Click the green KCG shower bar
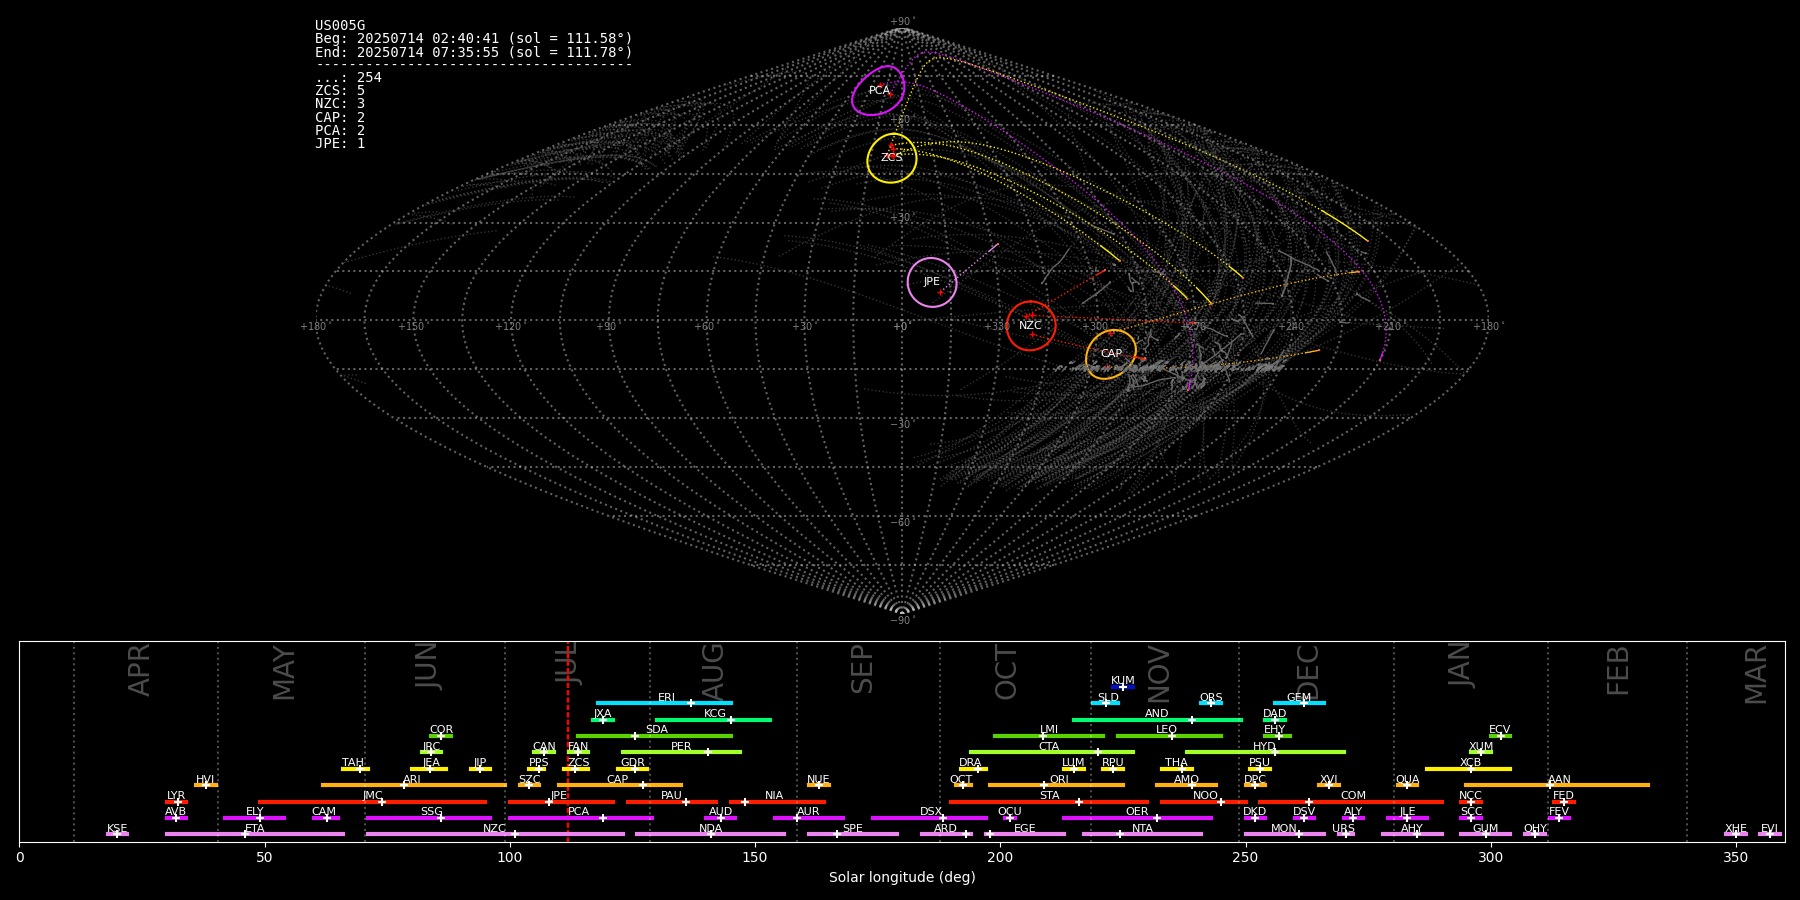Screen dimensions: 1800x900 pos(713,720)
